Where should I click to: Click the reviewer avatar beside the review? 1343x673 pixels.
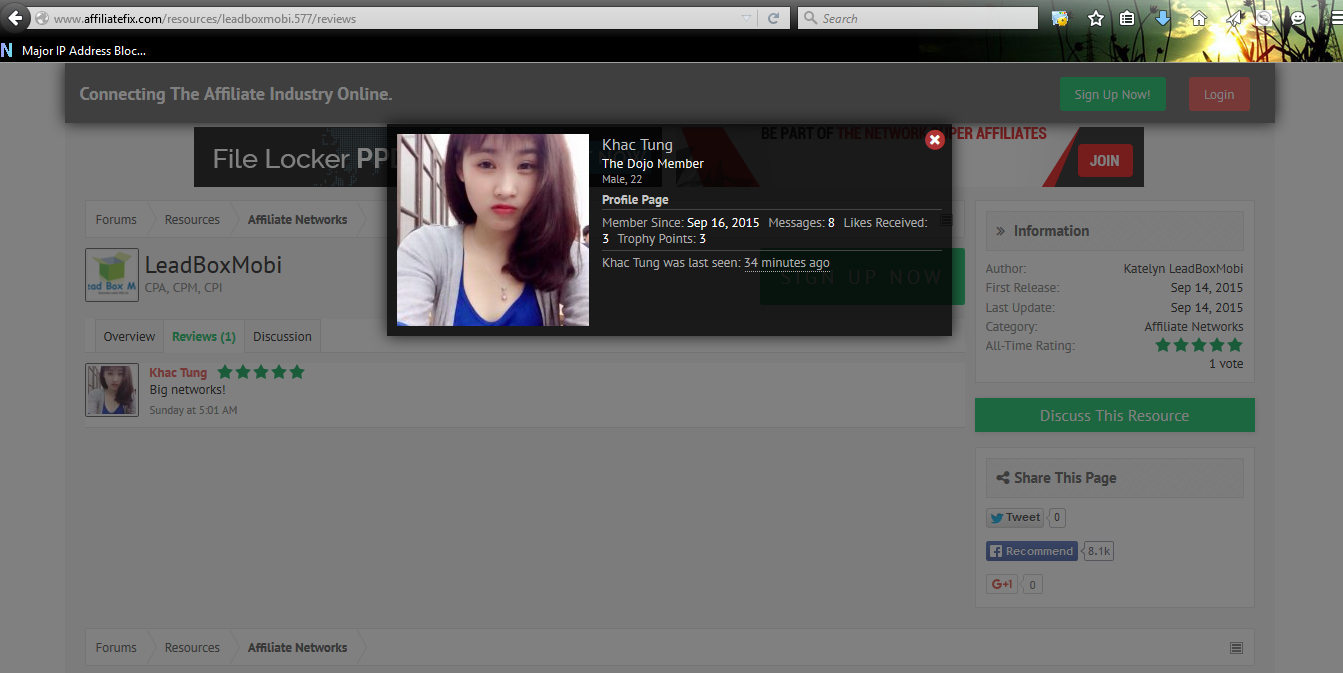click(x=112, y=390)
